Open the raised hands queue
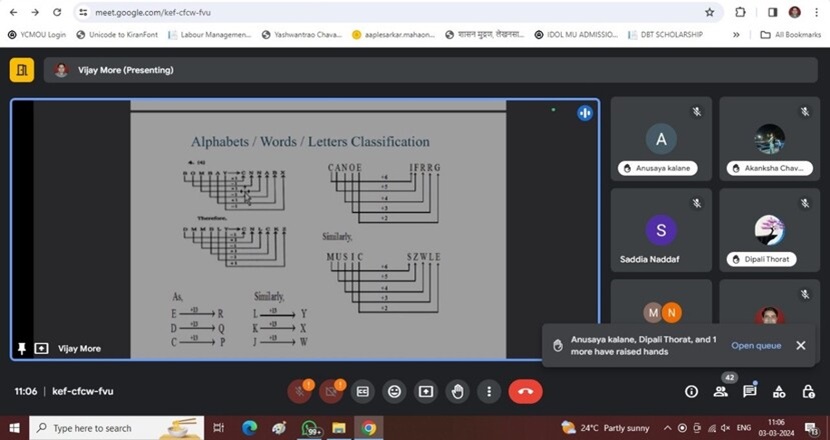The image size is (830, 440). [x=756, y=345]
